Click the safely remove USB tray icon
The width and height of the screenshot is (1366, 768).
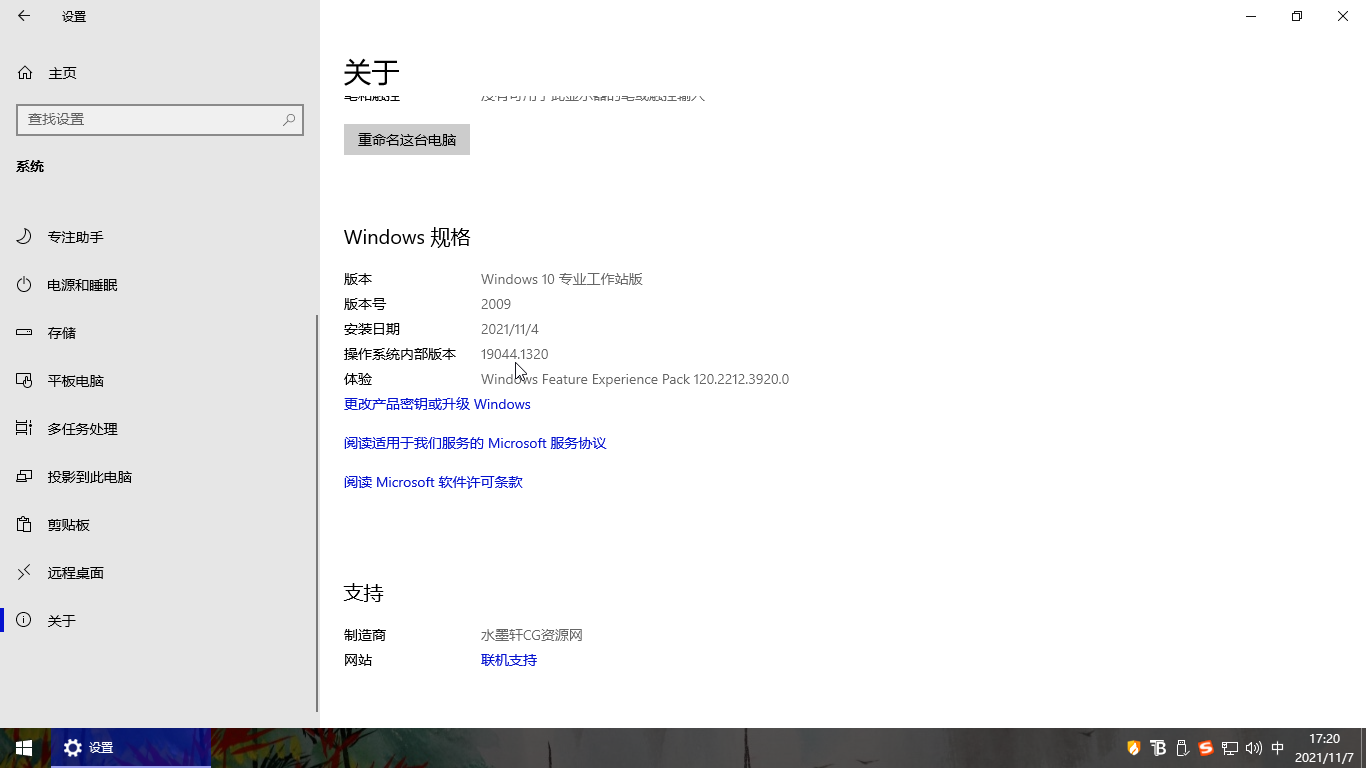1182,748
